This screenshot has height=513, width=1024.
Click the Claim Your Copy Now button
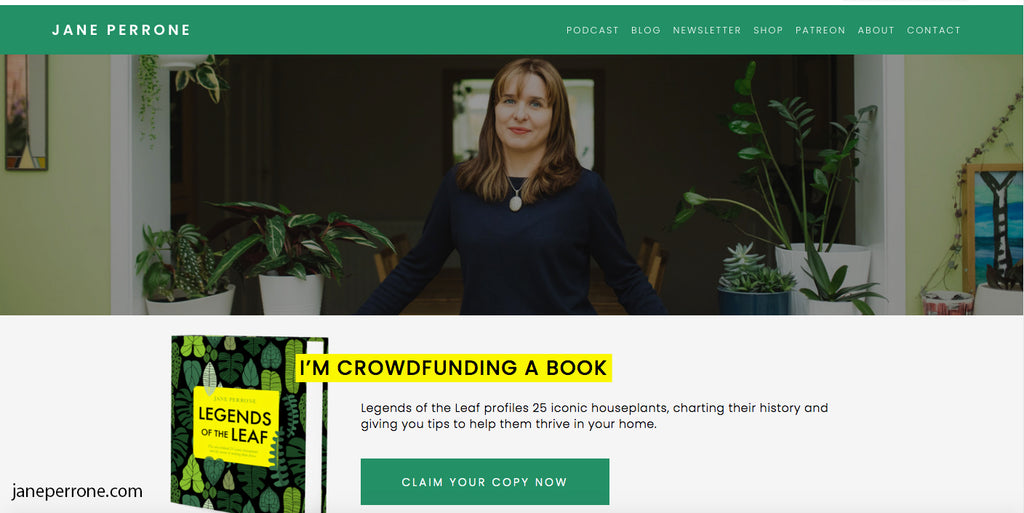point(485,482)
